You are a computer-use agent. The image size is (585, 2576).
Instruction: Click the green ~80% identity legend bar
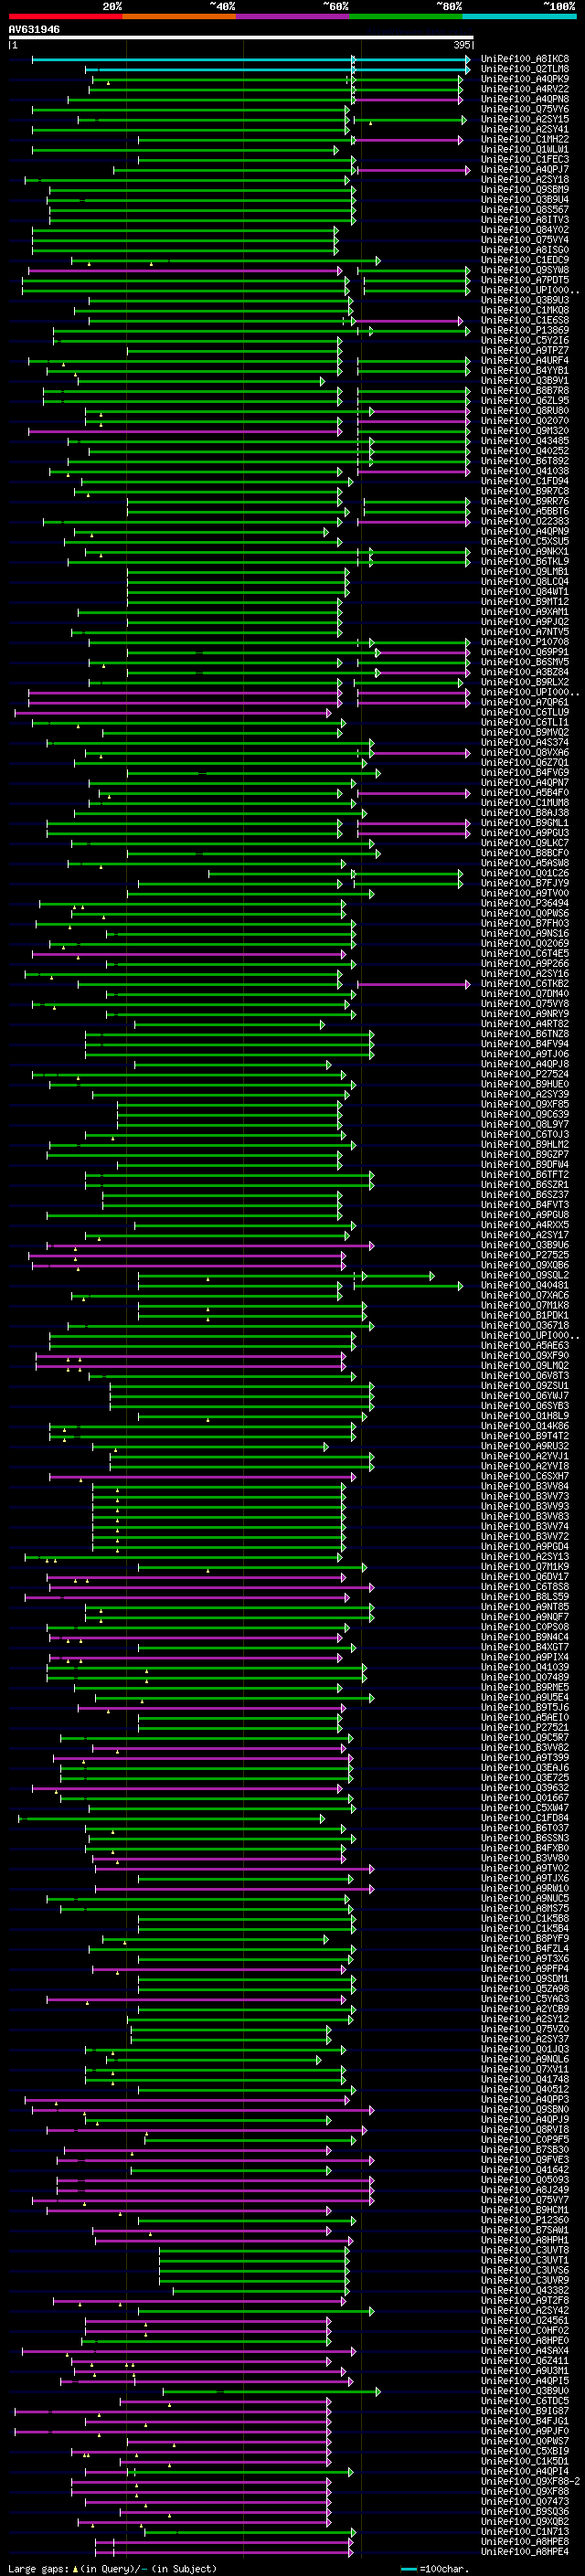tap(406, 16)
